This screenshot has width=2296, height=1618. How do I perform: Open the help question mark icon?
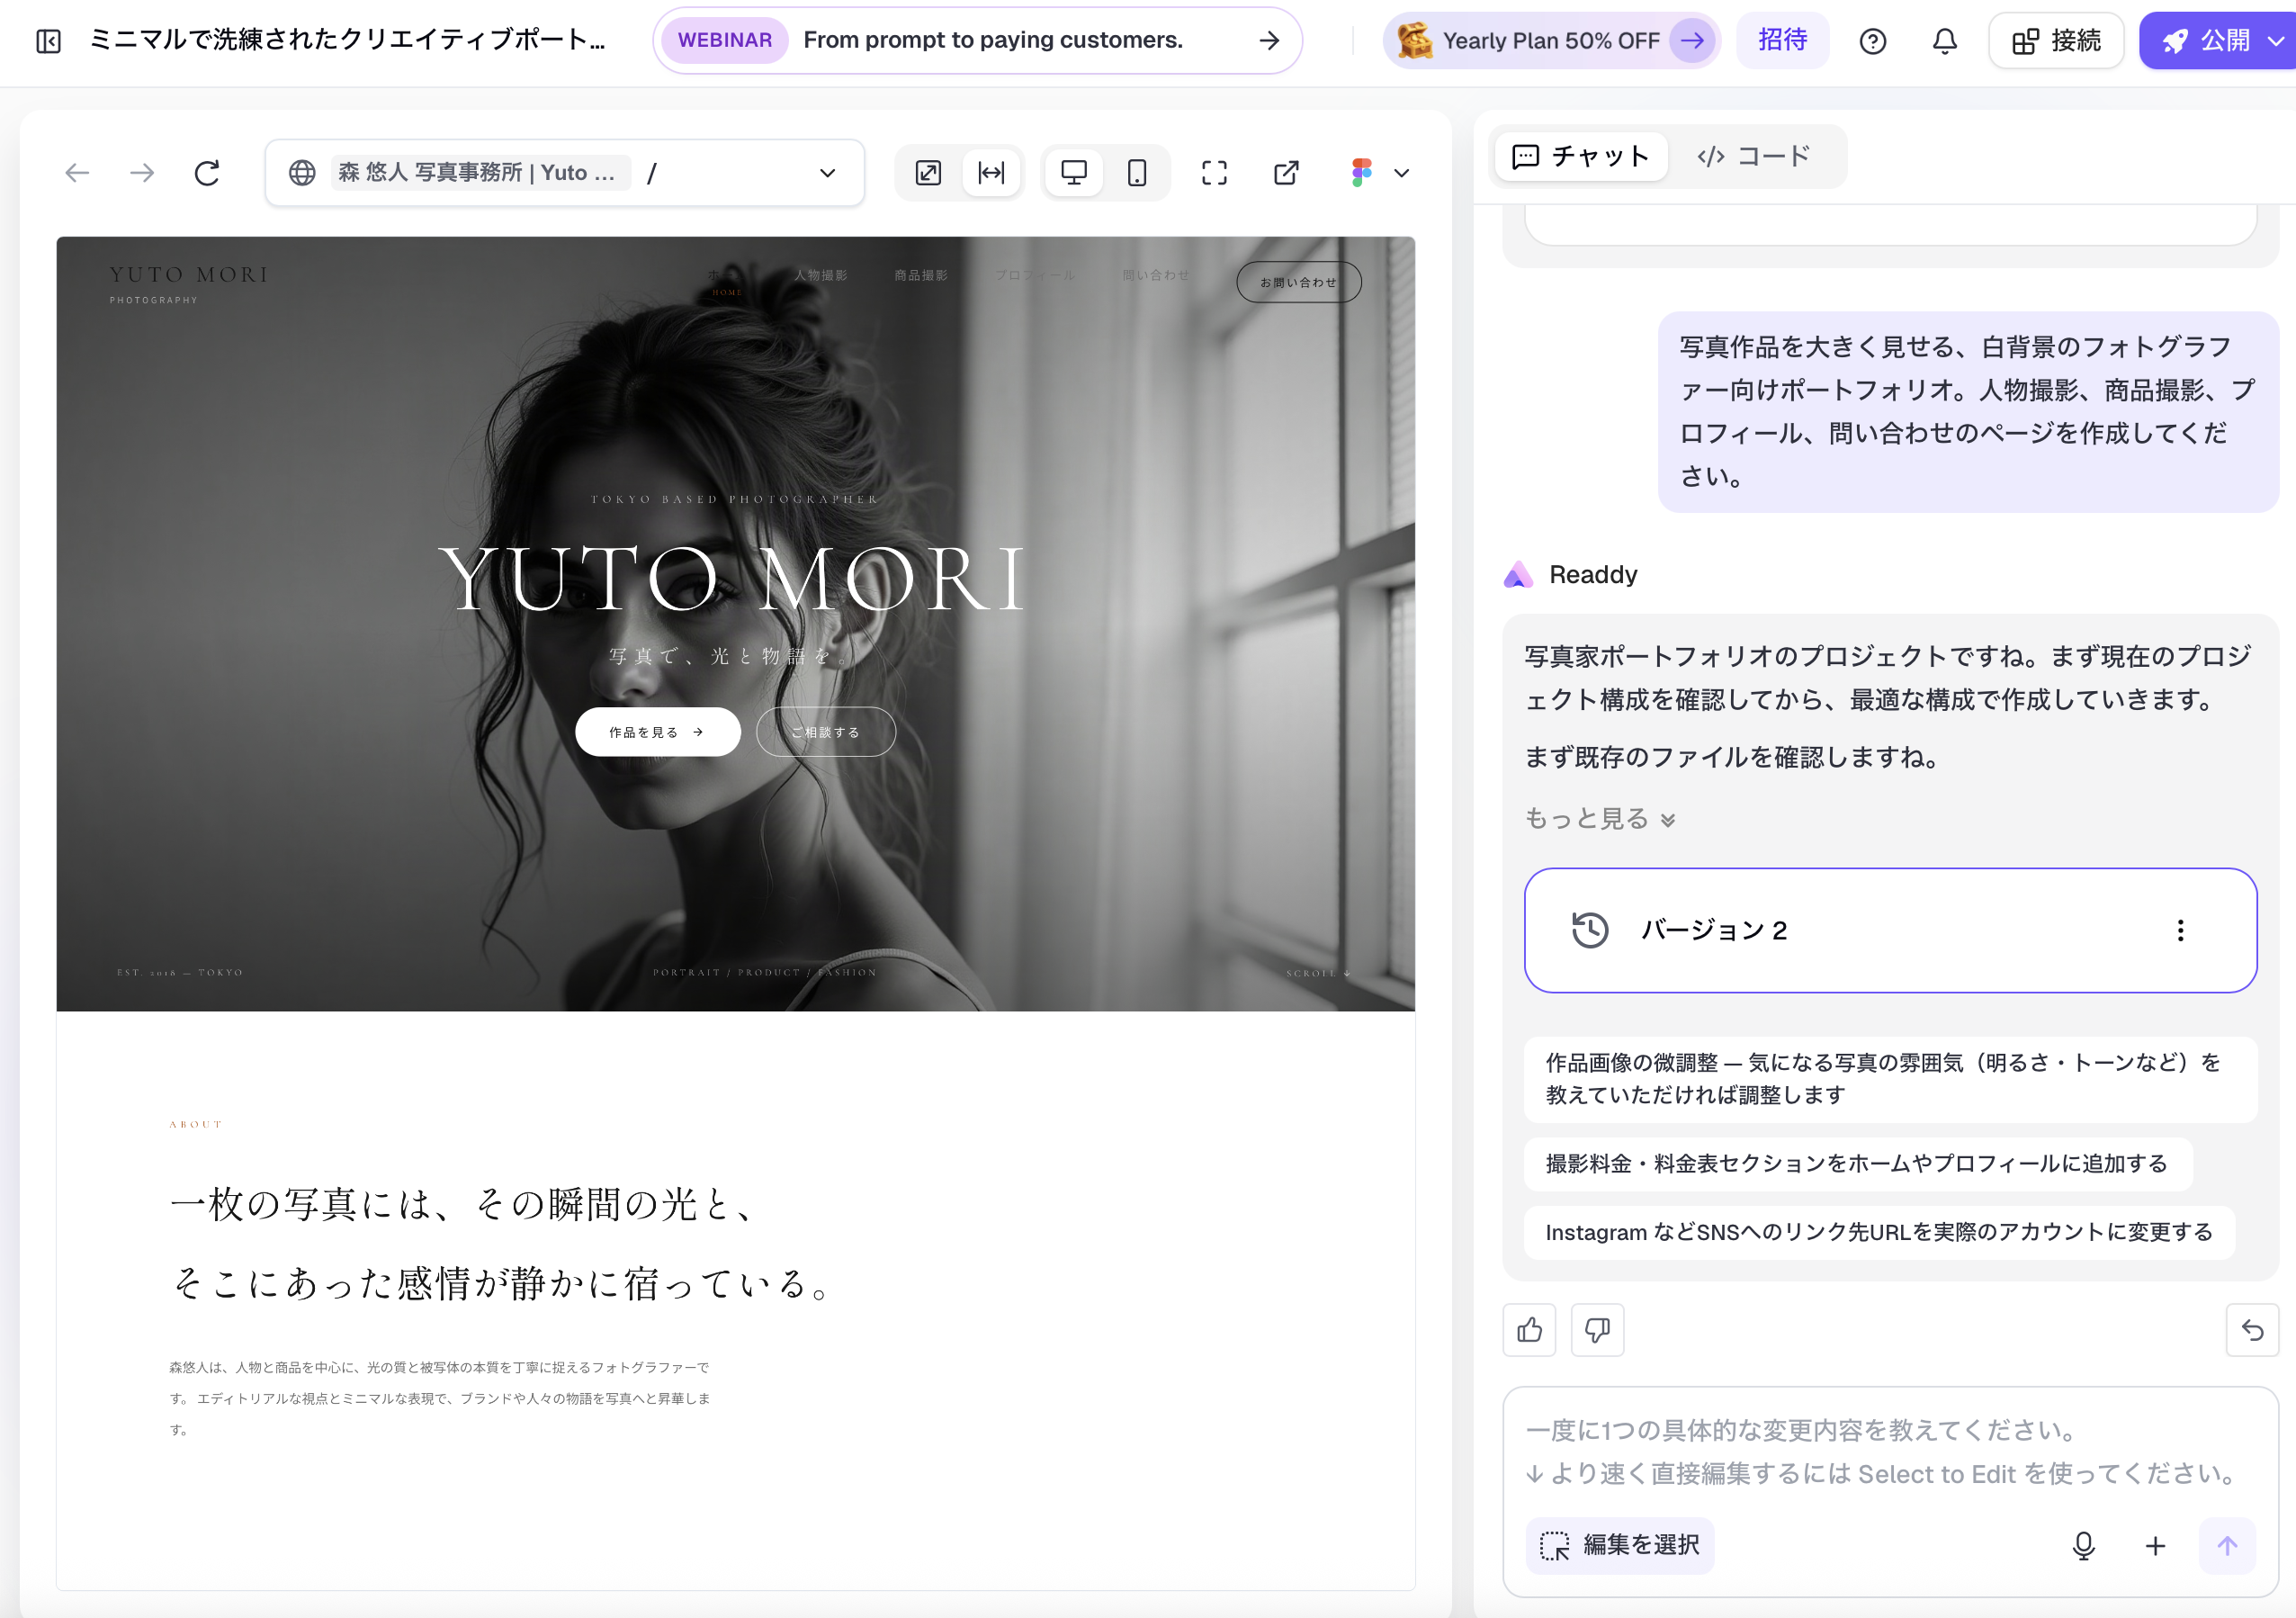click(1872, 41)
